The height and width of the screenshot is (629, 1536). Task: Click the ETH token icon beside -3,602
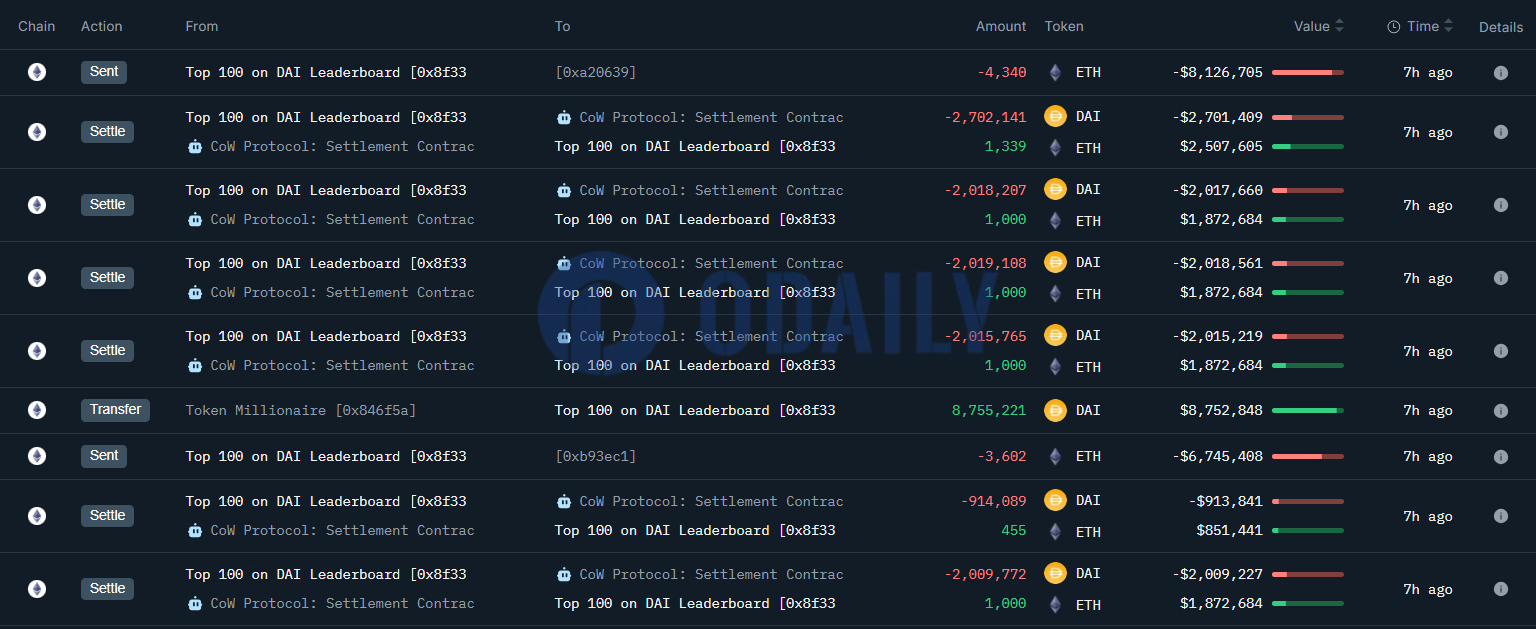pos(1055,456)
